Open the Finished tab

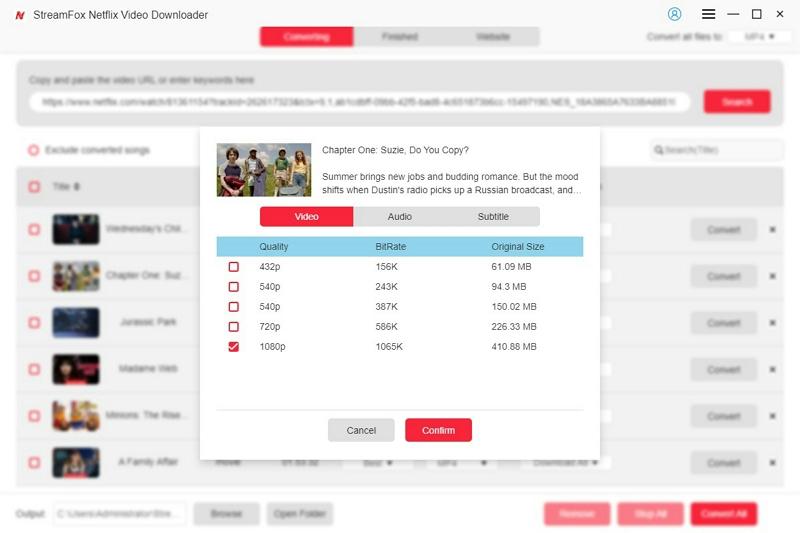[399, 37]
